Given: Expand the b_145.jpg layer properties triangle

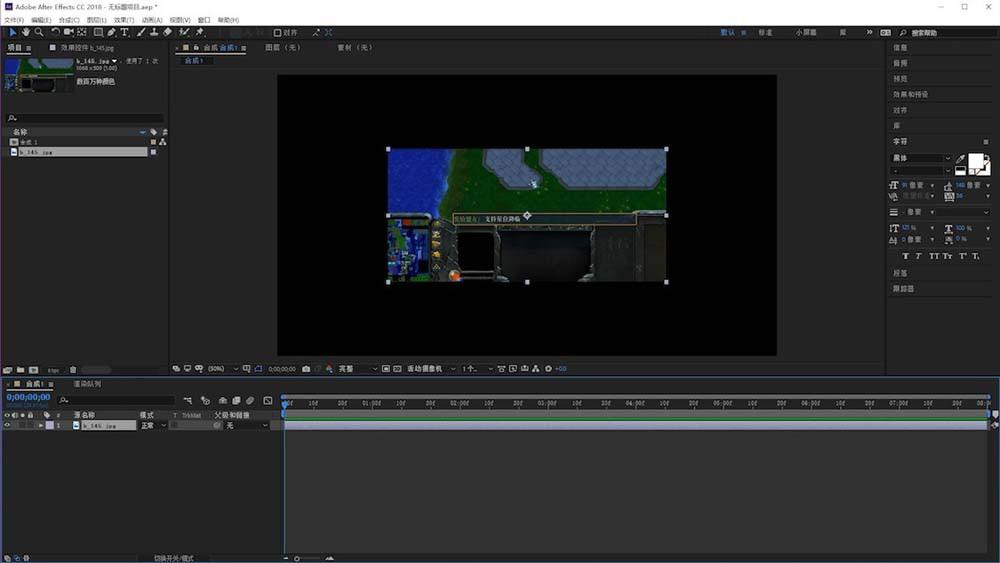Looking at the screenshot, I should tap(40, 425).
